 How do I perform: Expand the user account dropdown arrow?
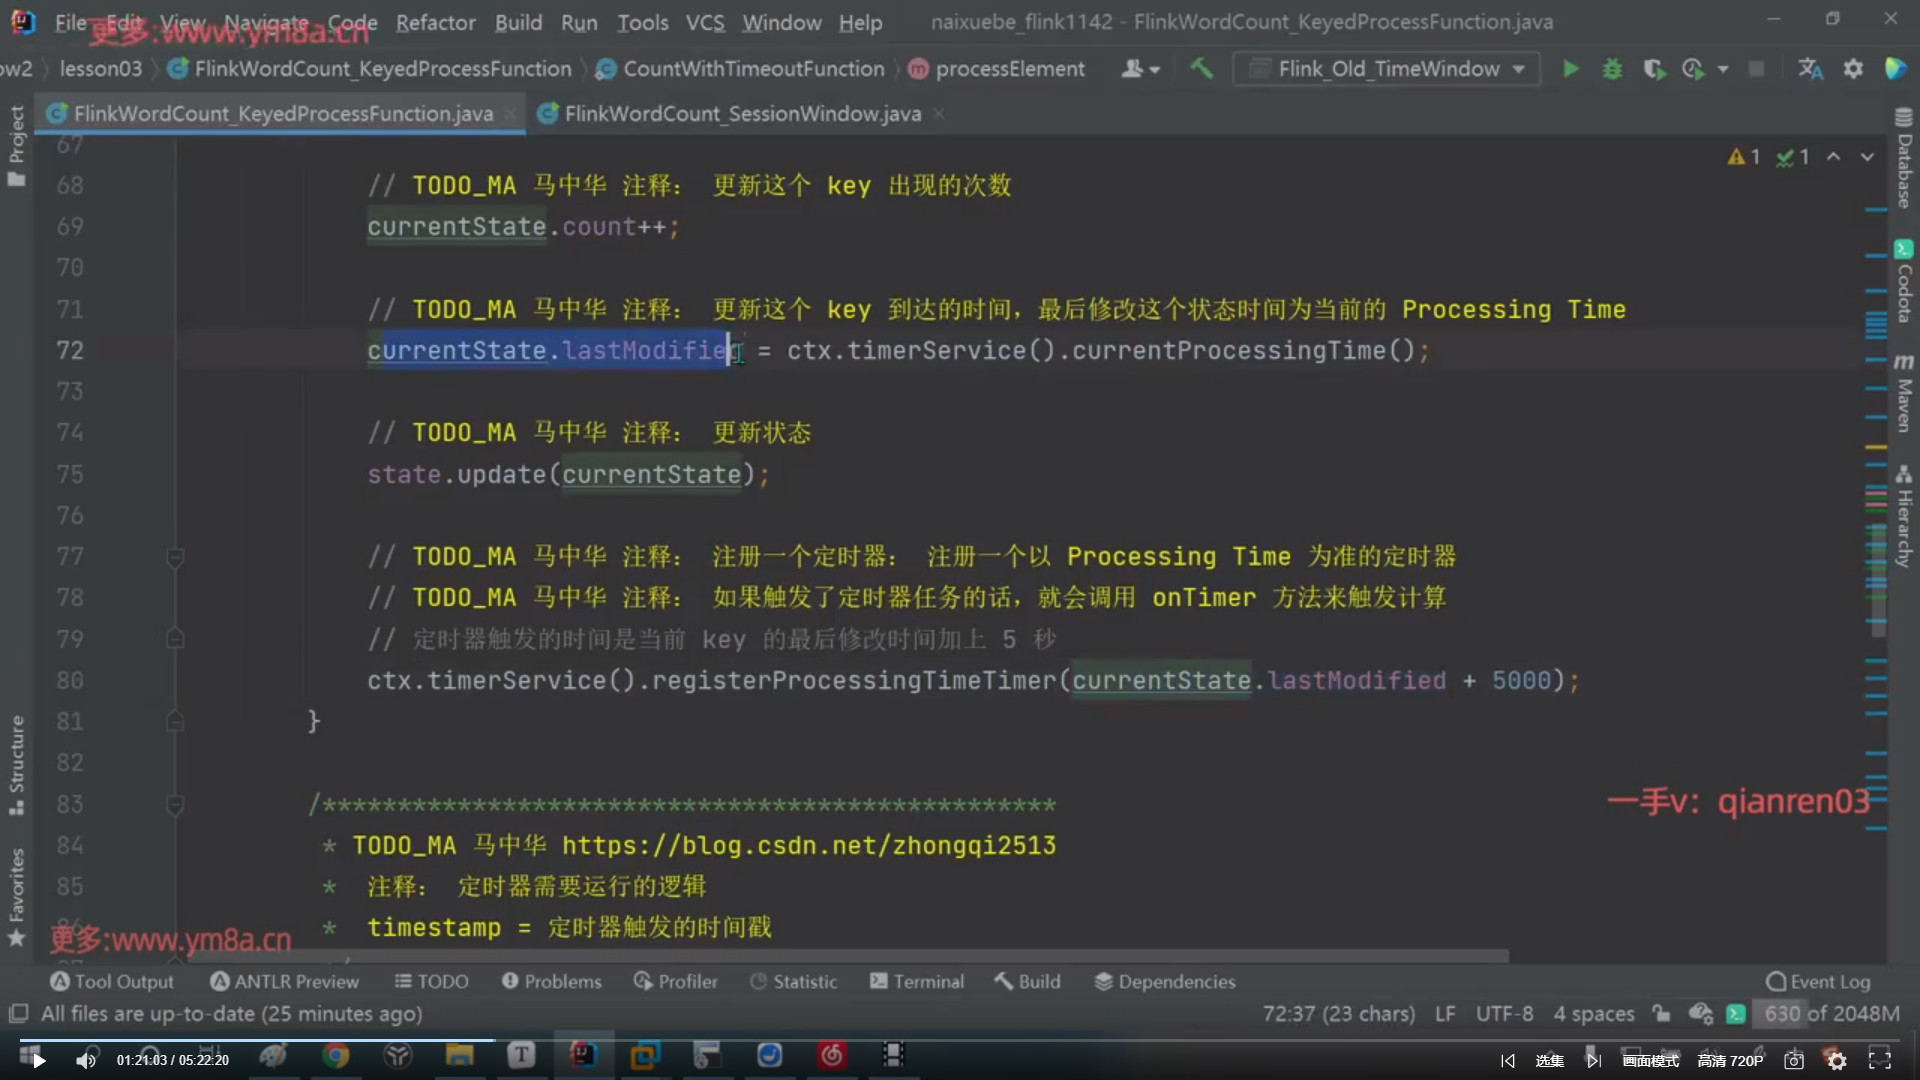pyautogui.click(x=1155, y=70)
